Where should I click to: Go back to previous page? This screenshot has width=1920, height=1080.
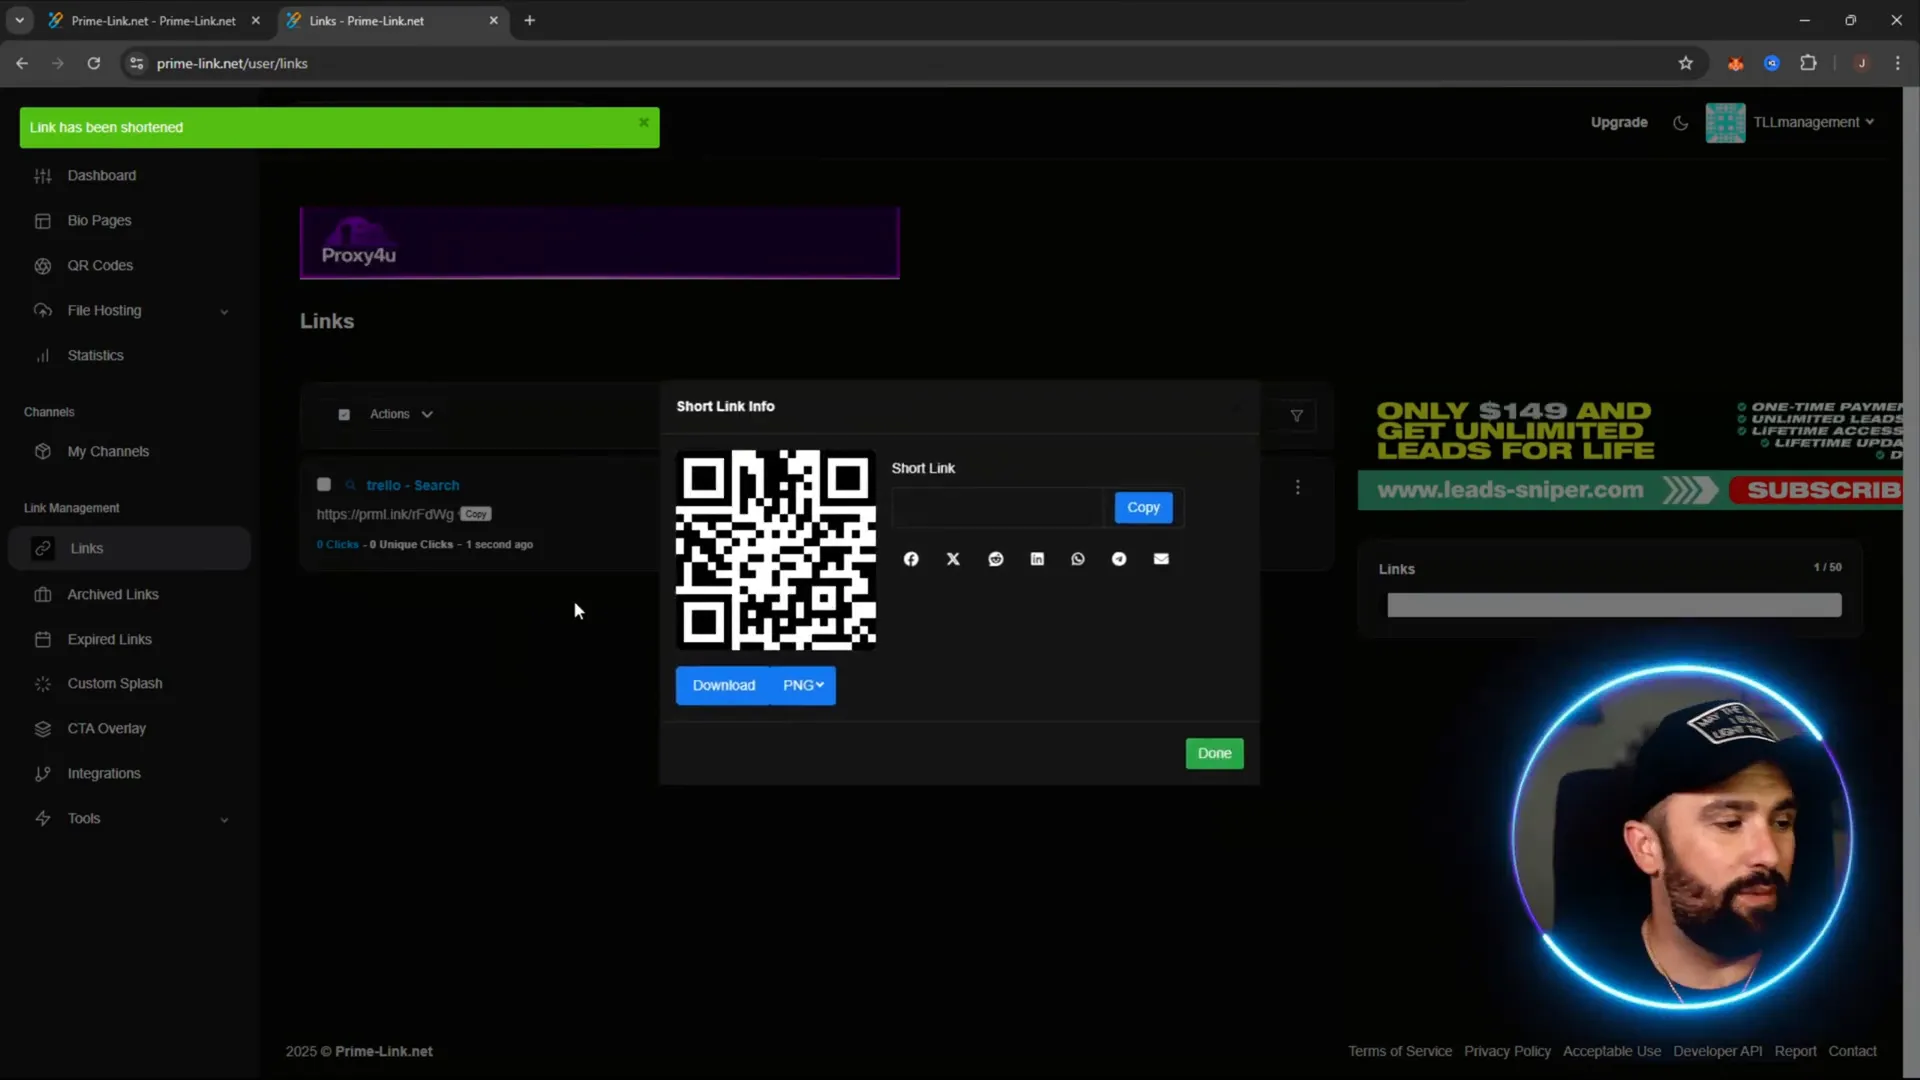tap(22, 63)
